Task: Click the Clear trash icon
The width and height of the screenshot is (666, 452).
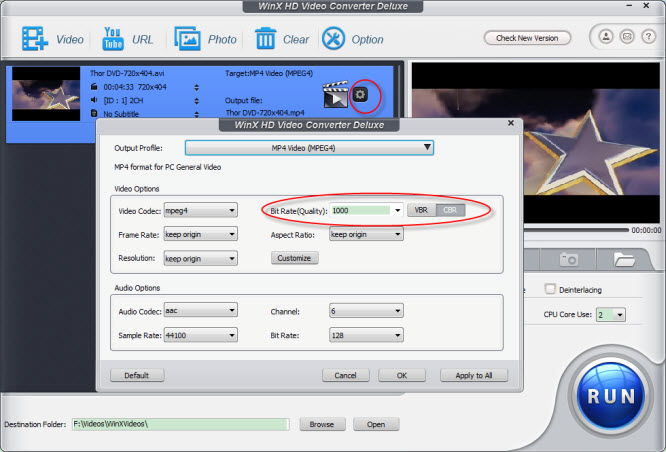Action: coord(265,38)
